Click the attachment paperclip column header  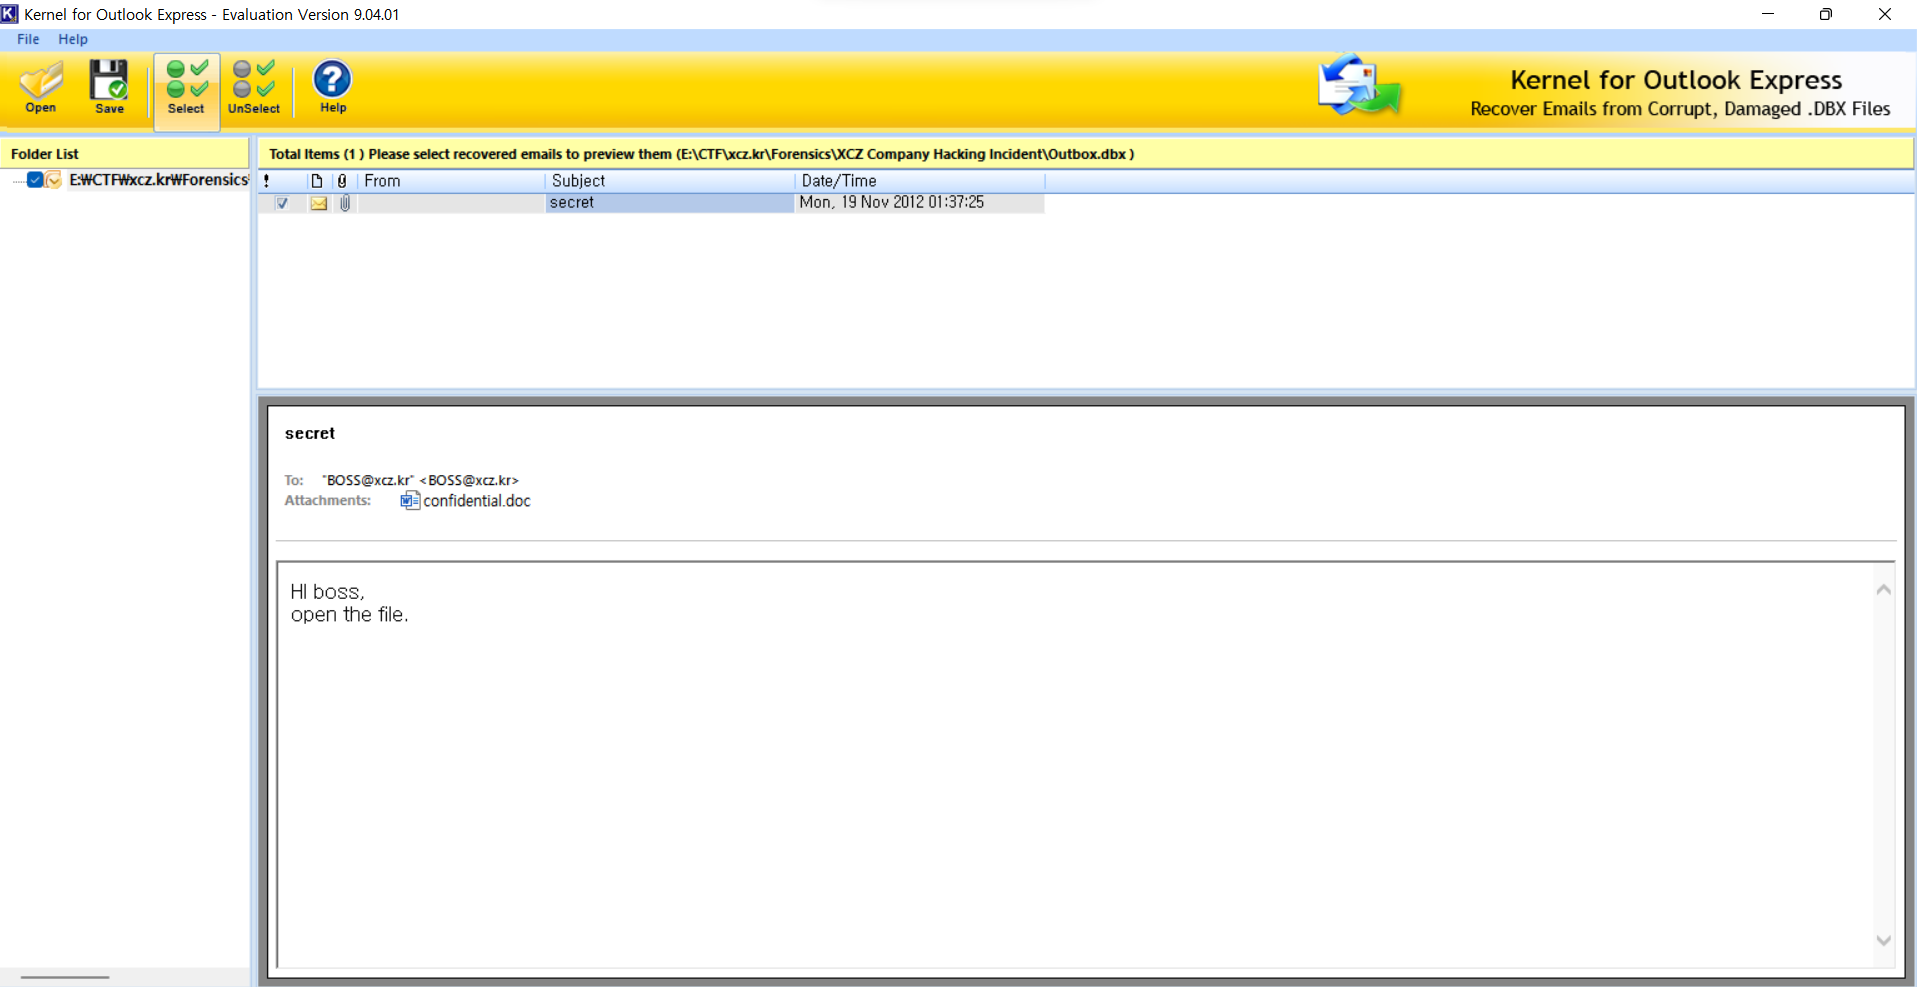pyautogui.click(x=342, y=181)
